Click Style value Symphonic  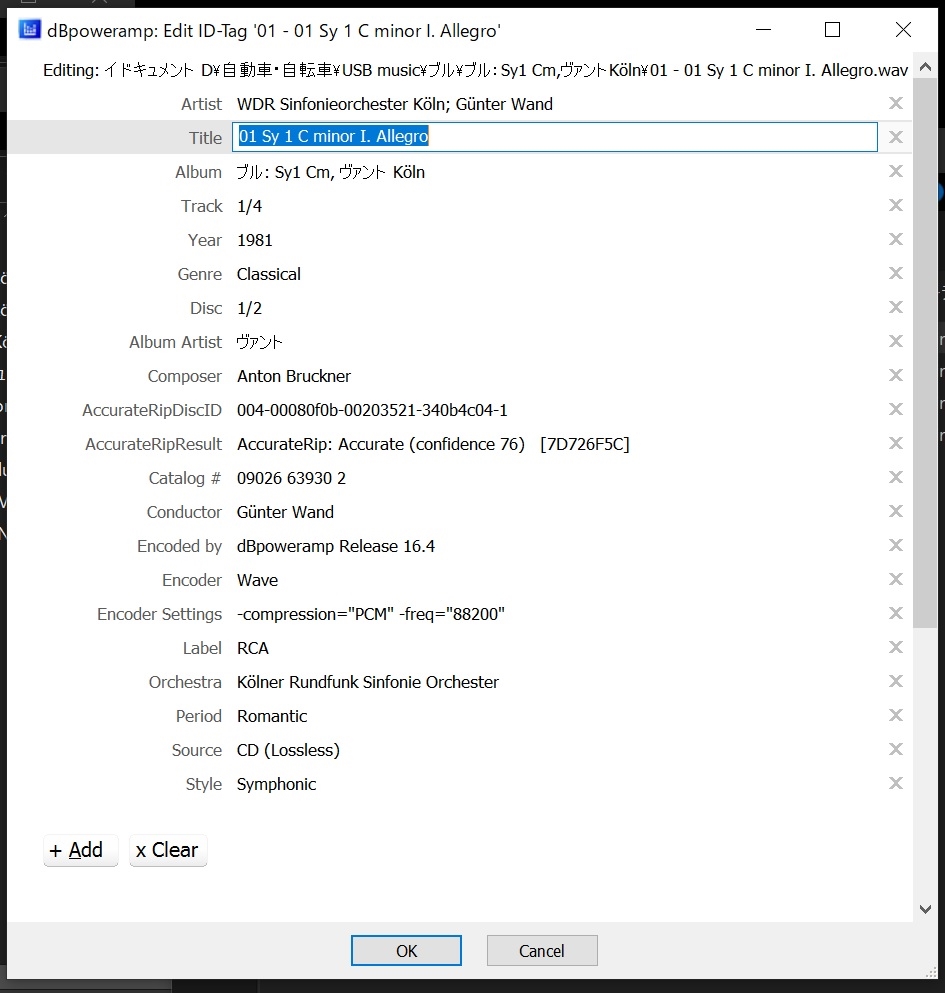pyautogui.click(x=276, y=785)
